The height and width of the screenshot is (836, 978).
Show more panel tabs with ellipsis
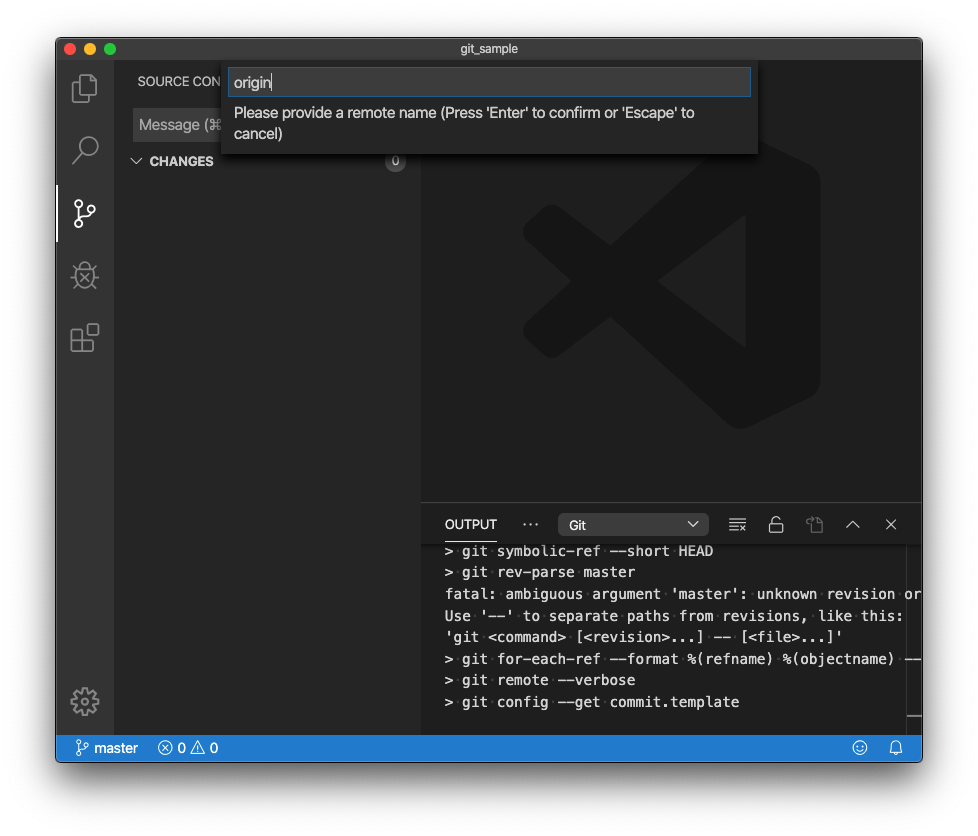[530, 525]
